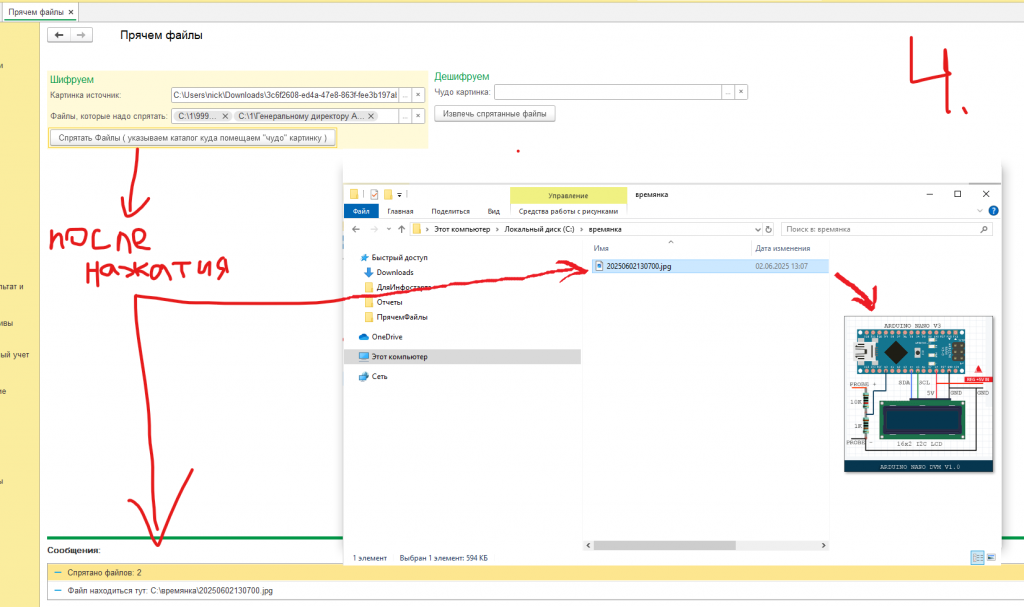The width and height of the screenshot is (1024, 607).
Task: Go back with the 1C back arrow
Action: [x=59, y=35]
